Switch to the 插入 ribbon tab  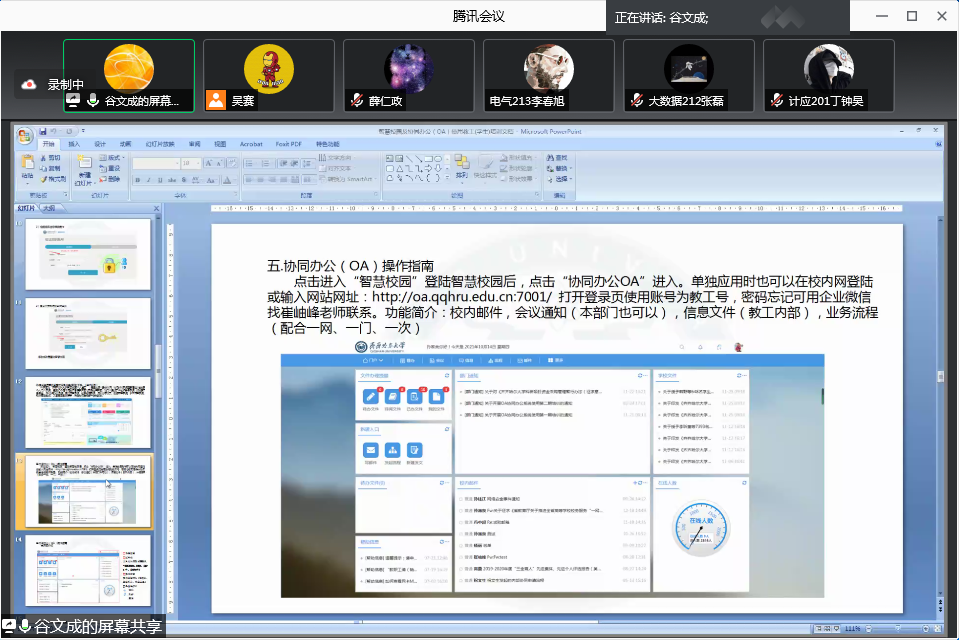click(x=74, y=144)
